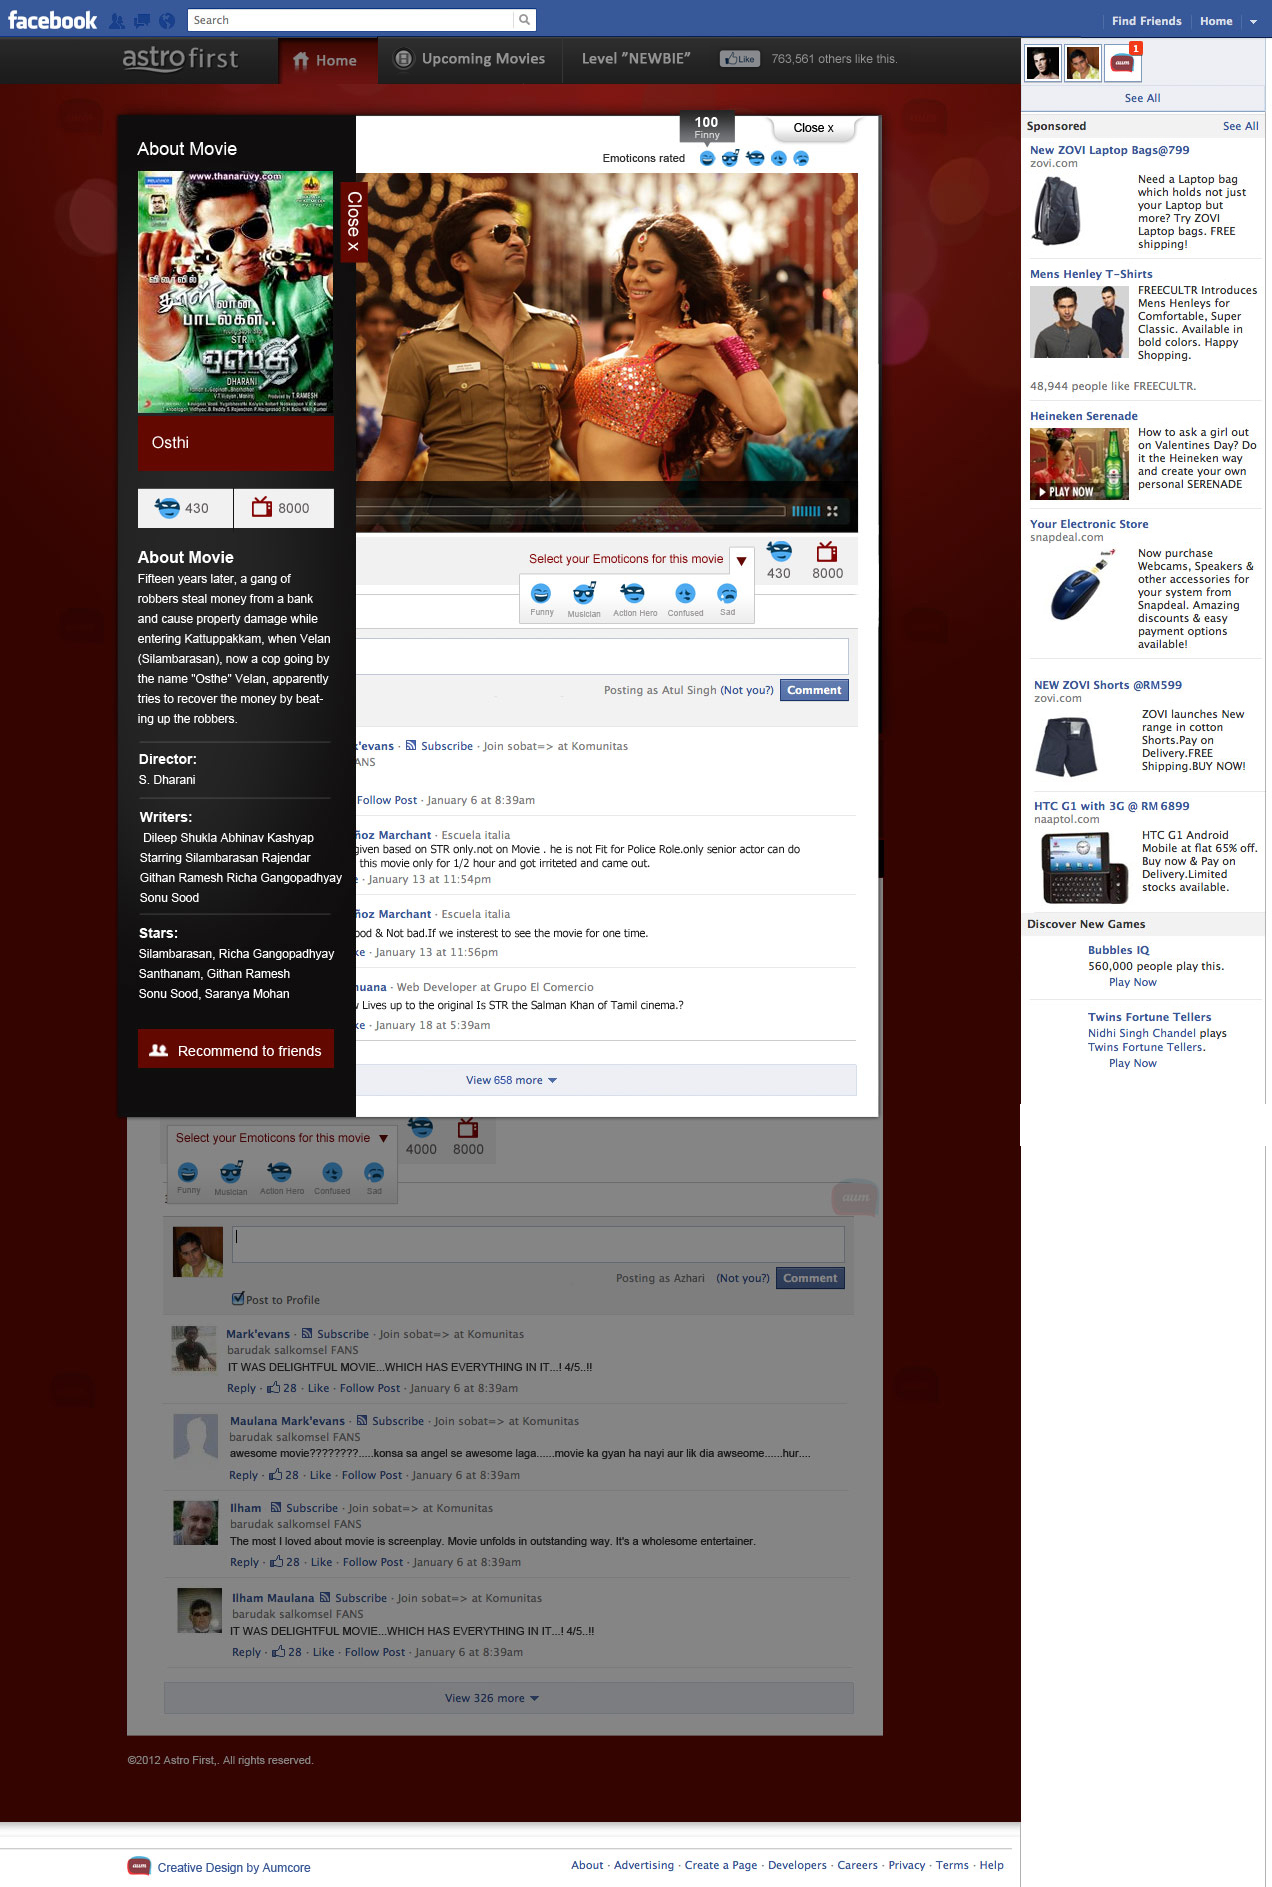Viewport: 1272px width, 1887px height.
Task: Click the TV icon above 8000 under the video
Action: 827,552
